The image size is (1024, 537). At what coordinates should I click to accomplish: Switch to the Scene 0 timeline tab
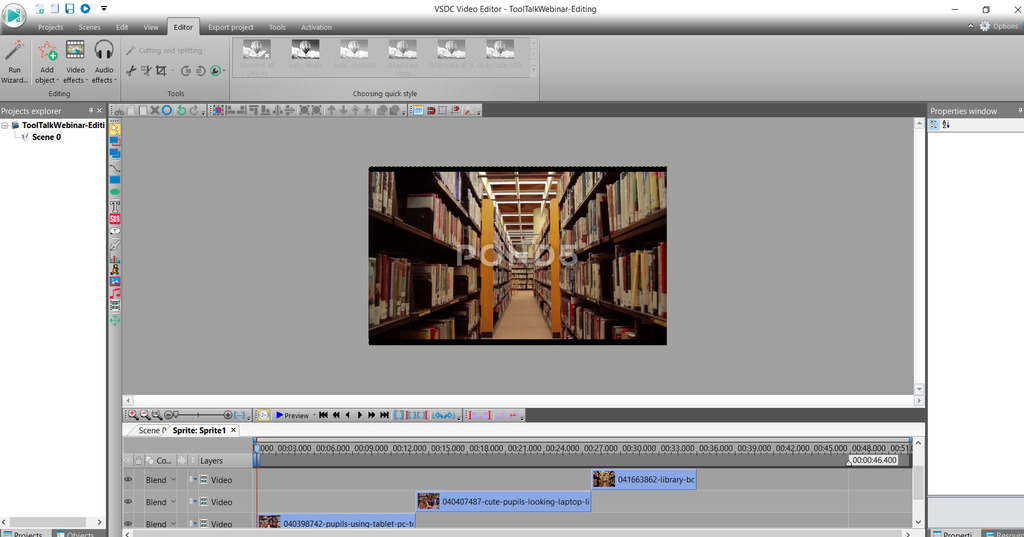(x=151, y=430)
